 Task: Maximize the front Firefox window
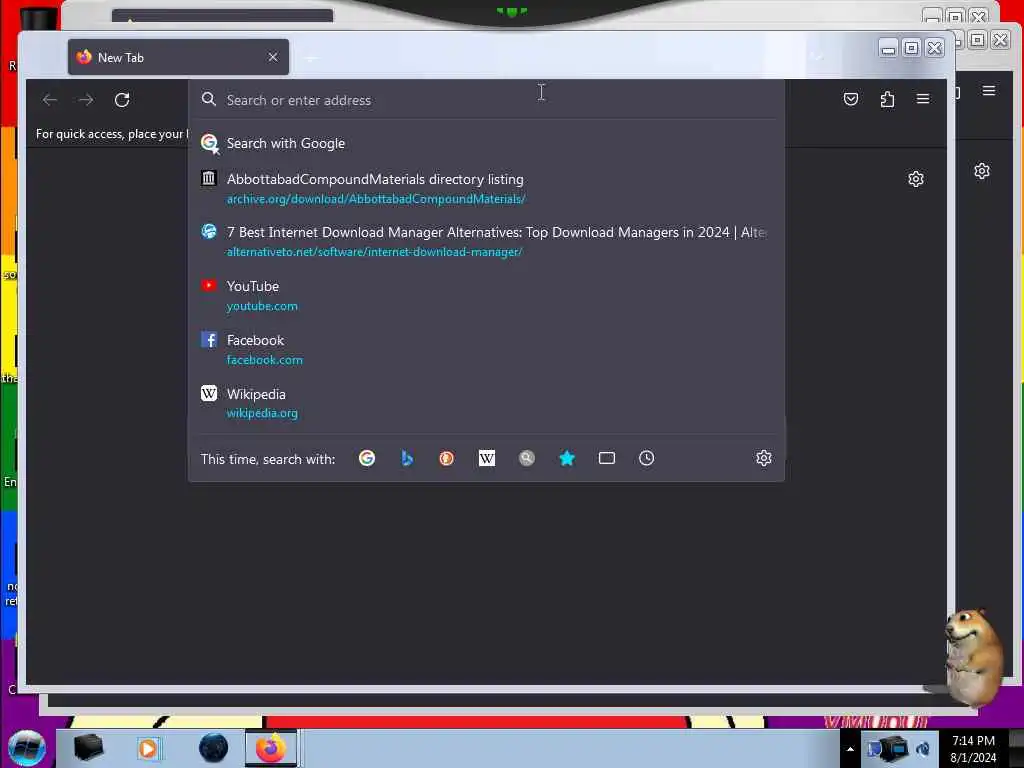(x=911, y=48)
